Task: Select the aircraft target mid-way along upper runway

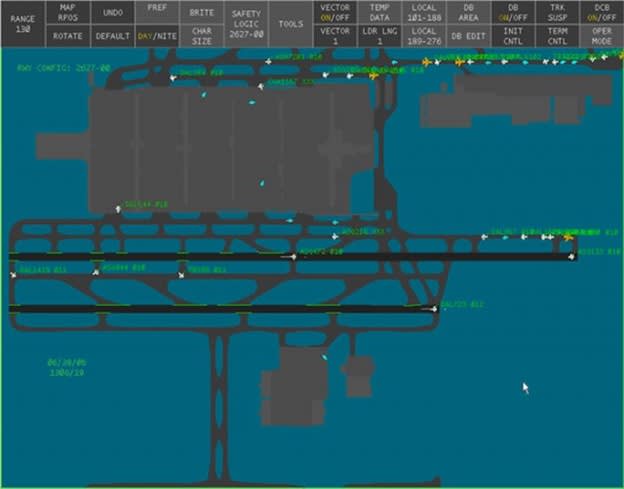Action: [x=292, y=257]
